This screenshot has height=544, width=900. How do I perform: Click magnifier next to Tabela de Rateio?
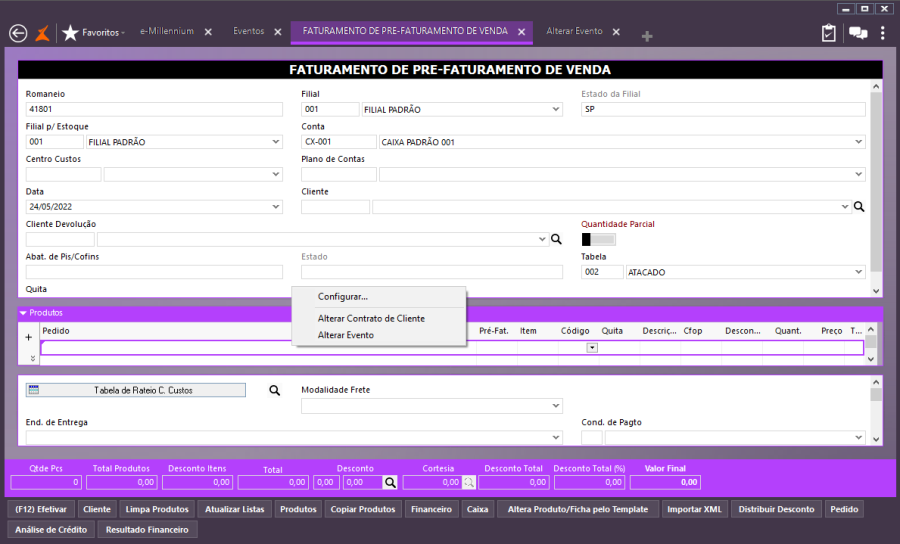[275, 390]
